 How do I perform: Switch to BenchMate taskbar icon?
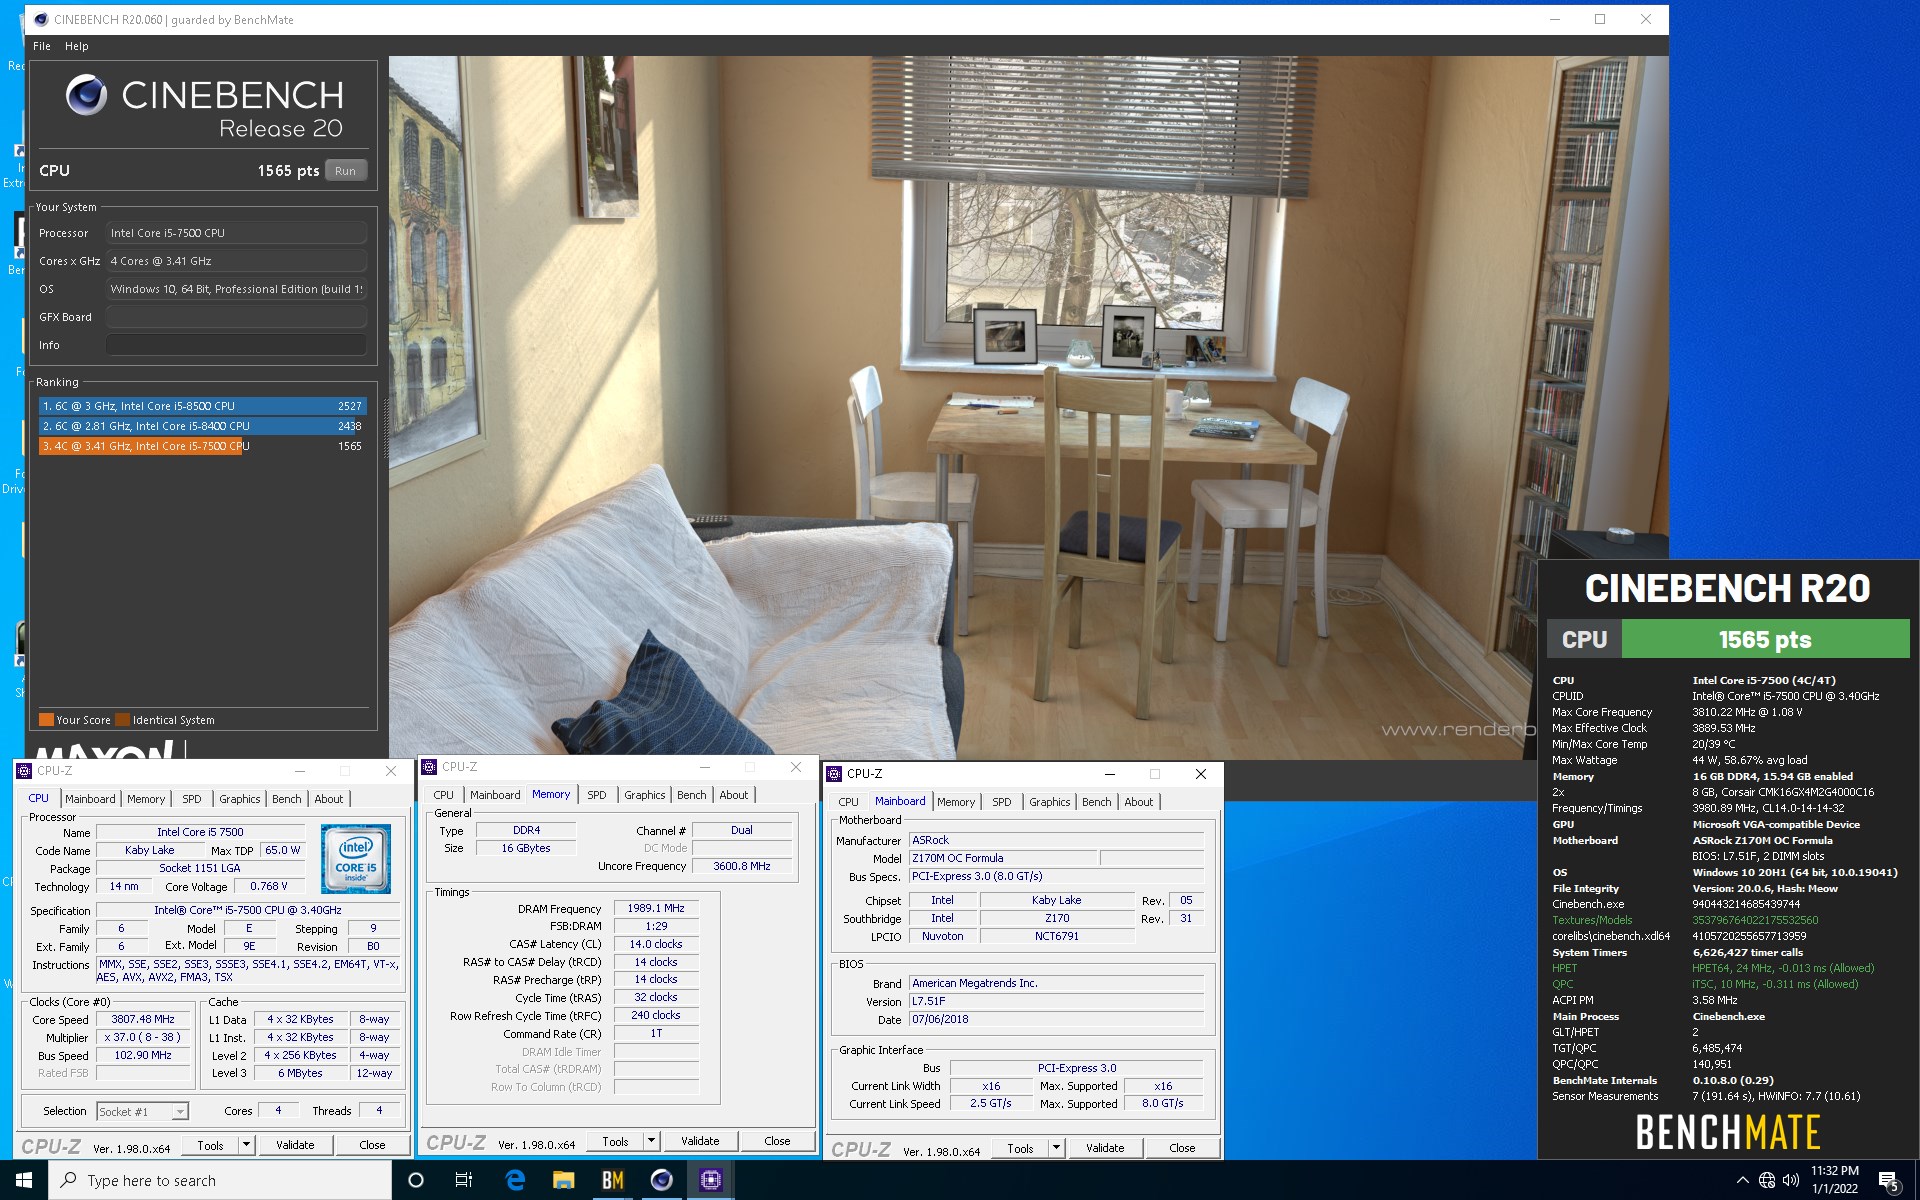[x=613, y=1180]
